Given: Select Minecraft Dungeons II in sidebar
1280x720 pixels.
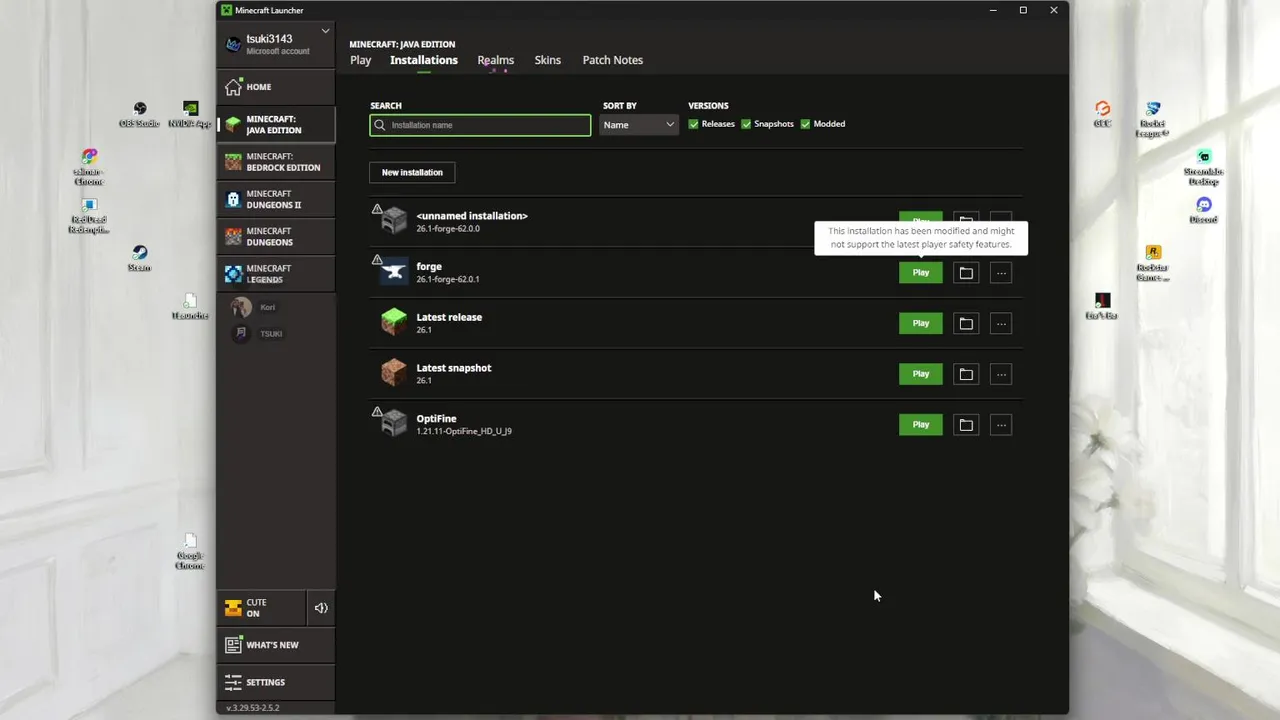Looking at the screenshot, I should coord(276,199).
